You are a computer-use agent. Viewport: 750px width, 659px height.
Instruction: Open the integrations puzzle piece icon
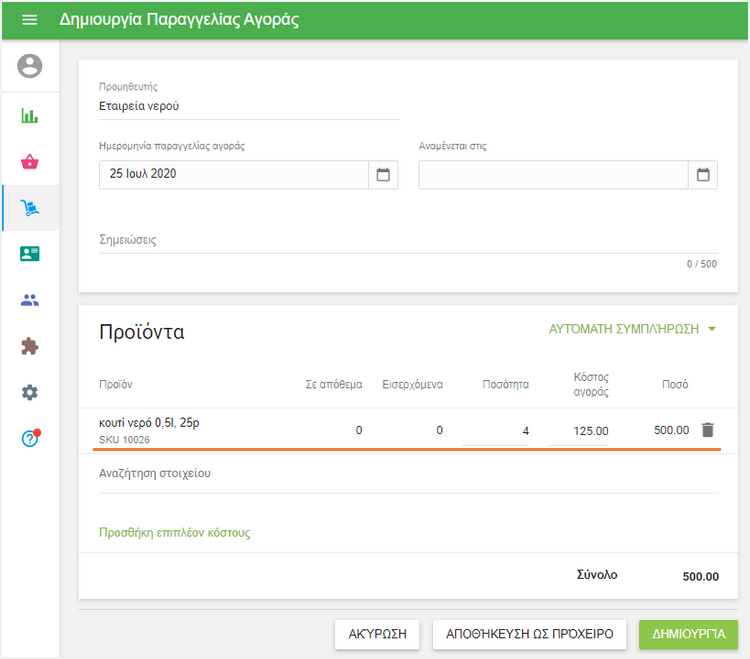30,346
